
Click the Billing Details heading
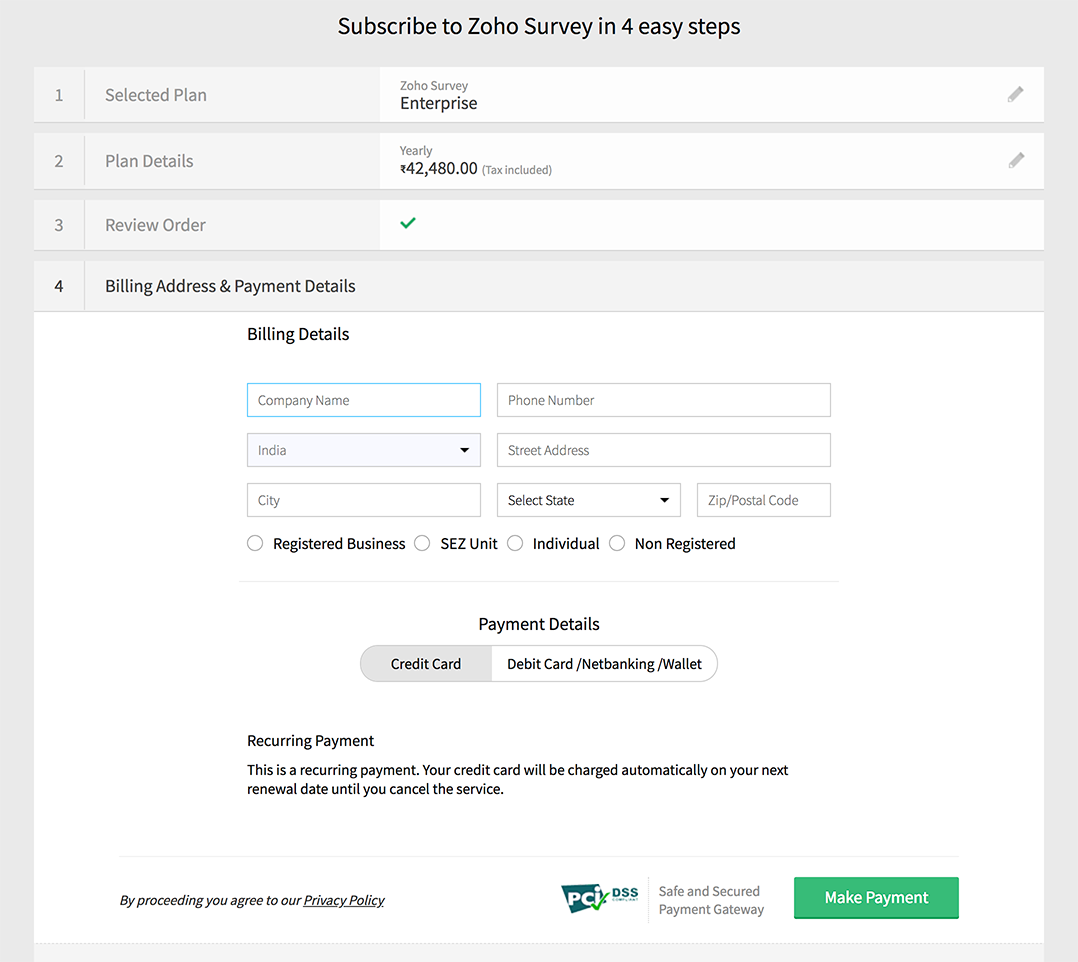pos(298,334)
